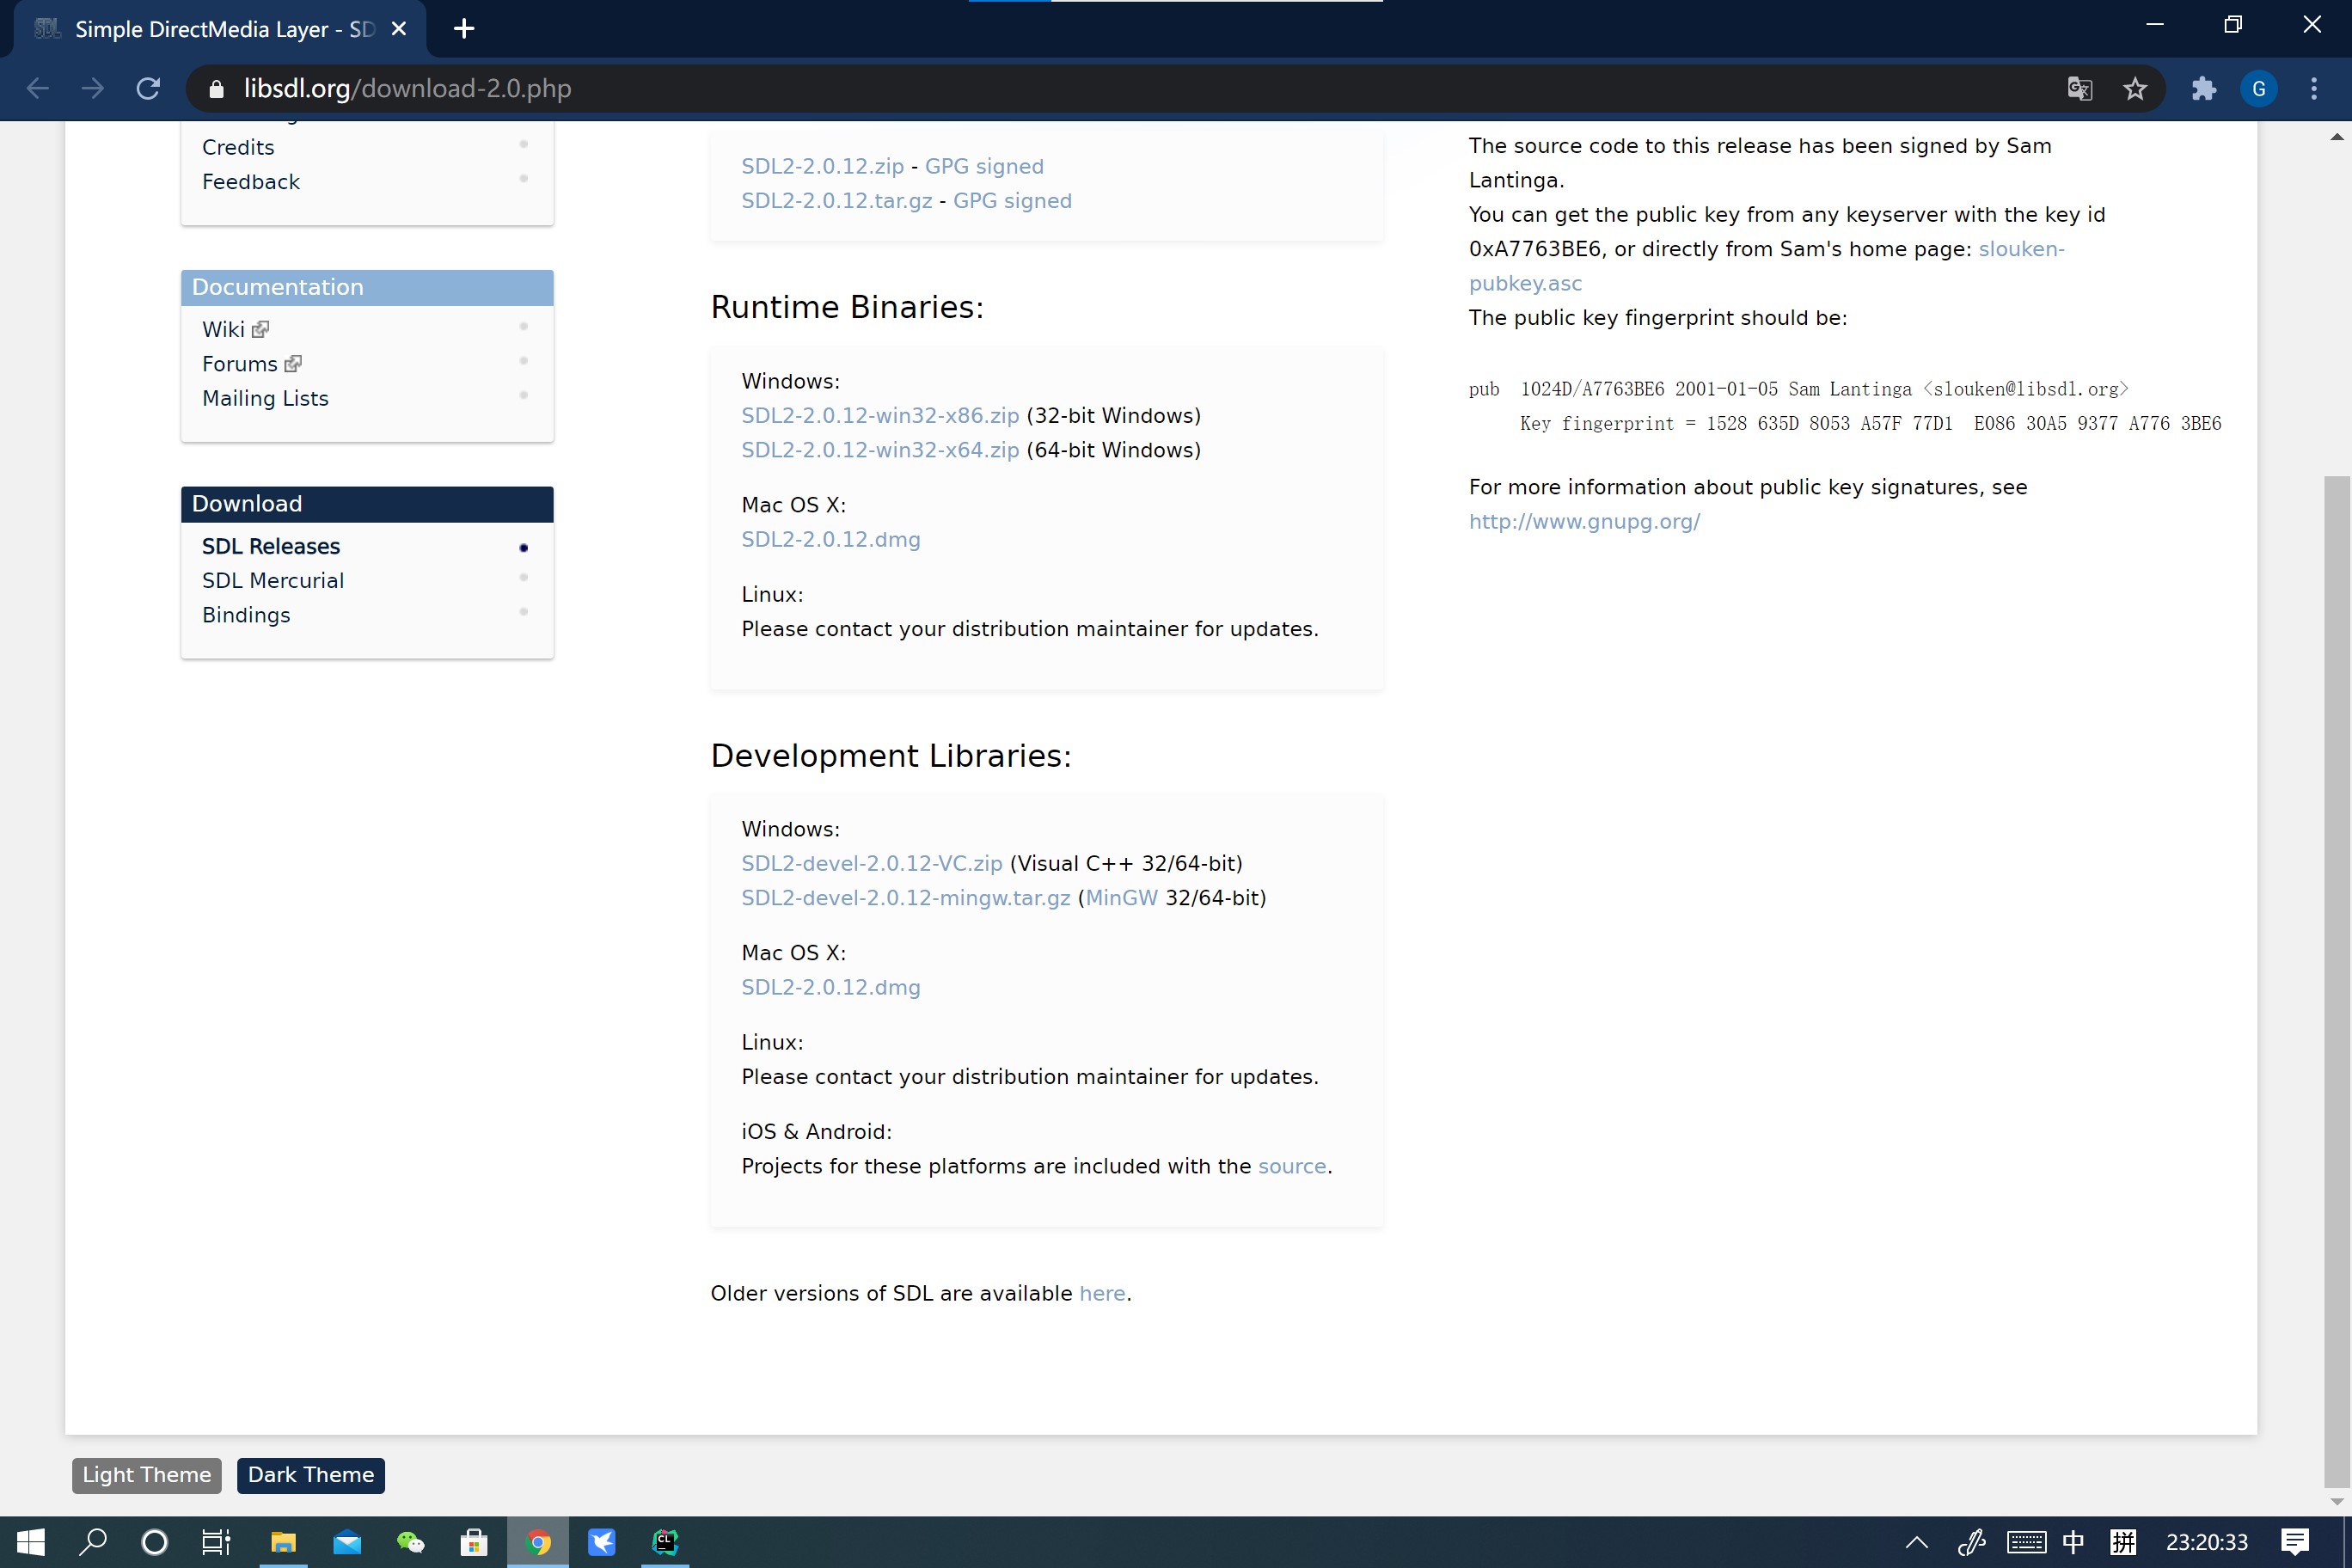2352x1568 pixels.
Task: Open Chrome three-dot menu
Action: (x=2314, y=88)
